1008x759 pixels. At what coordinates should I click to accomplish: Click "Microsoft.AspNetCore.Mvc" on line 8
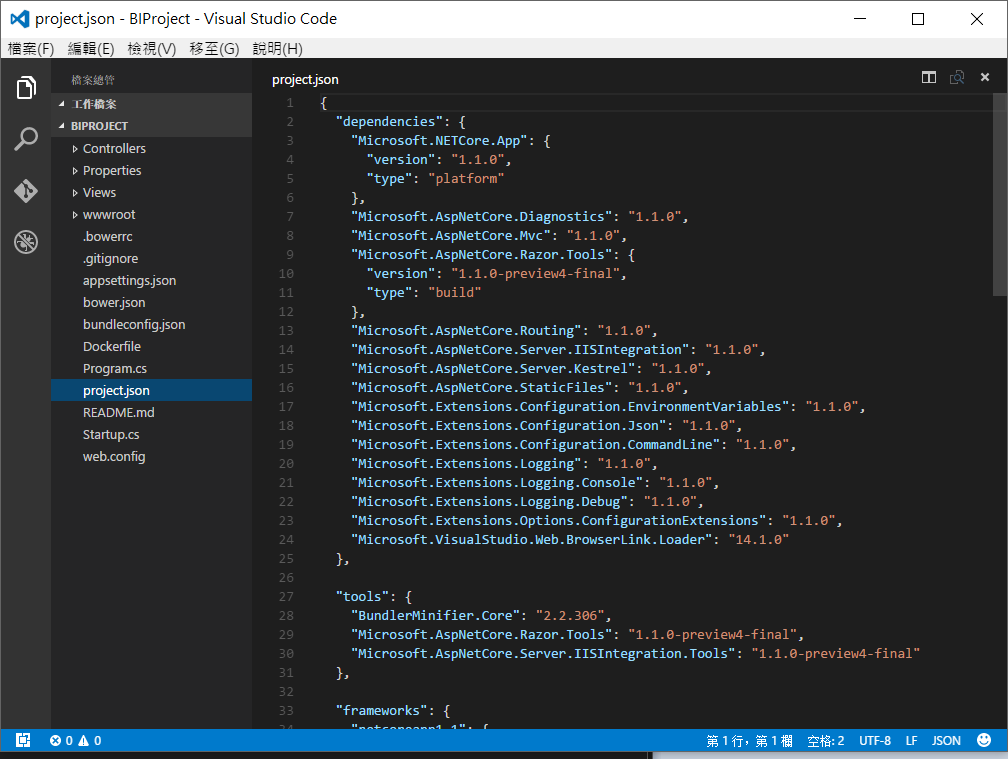(451, 235)
